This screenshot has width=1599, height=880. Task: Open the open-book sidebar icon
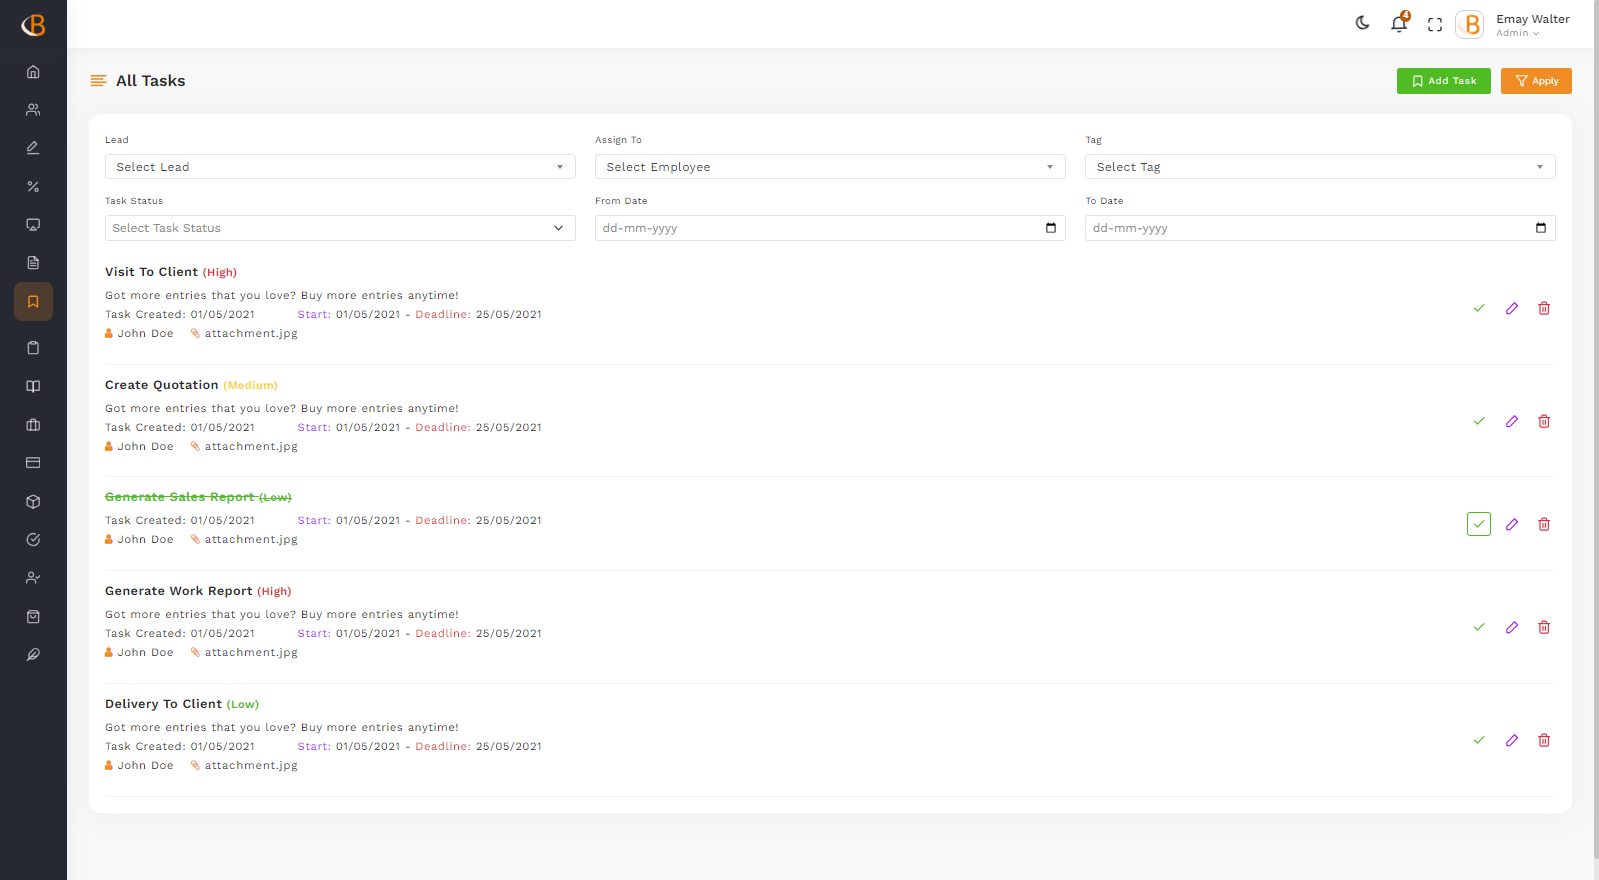coord(33,387)
